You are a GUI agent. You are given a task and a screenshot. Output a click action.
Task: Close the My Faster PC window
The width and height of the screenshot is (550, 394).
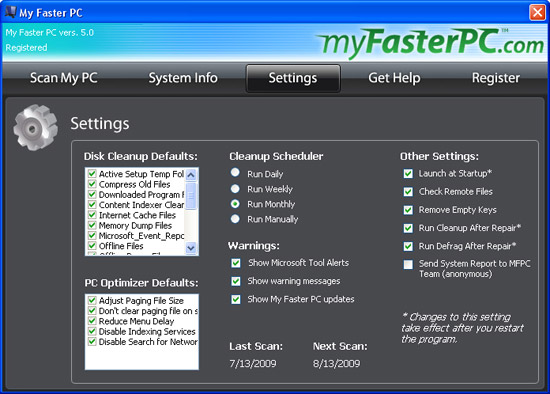(537, 13)
